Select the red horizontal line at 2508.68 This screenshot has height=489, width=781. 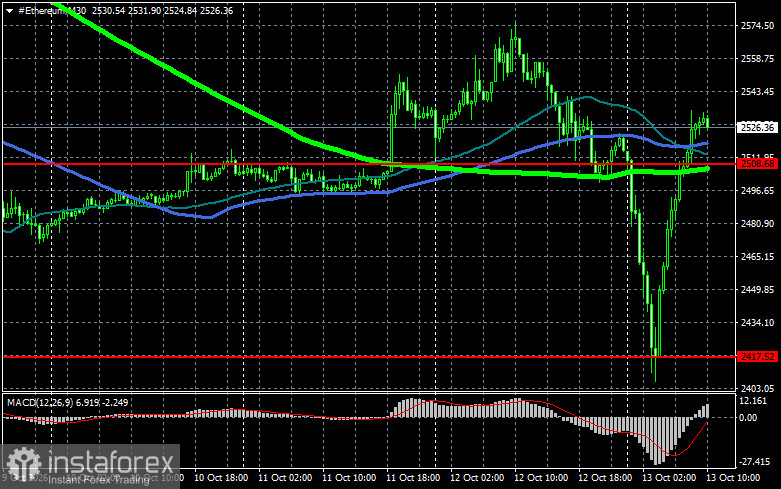[370, 163]
